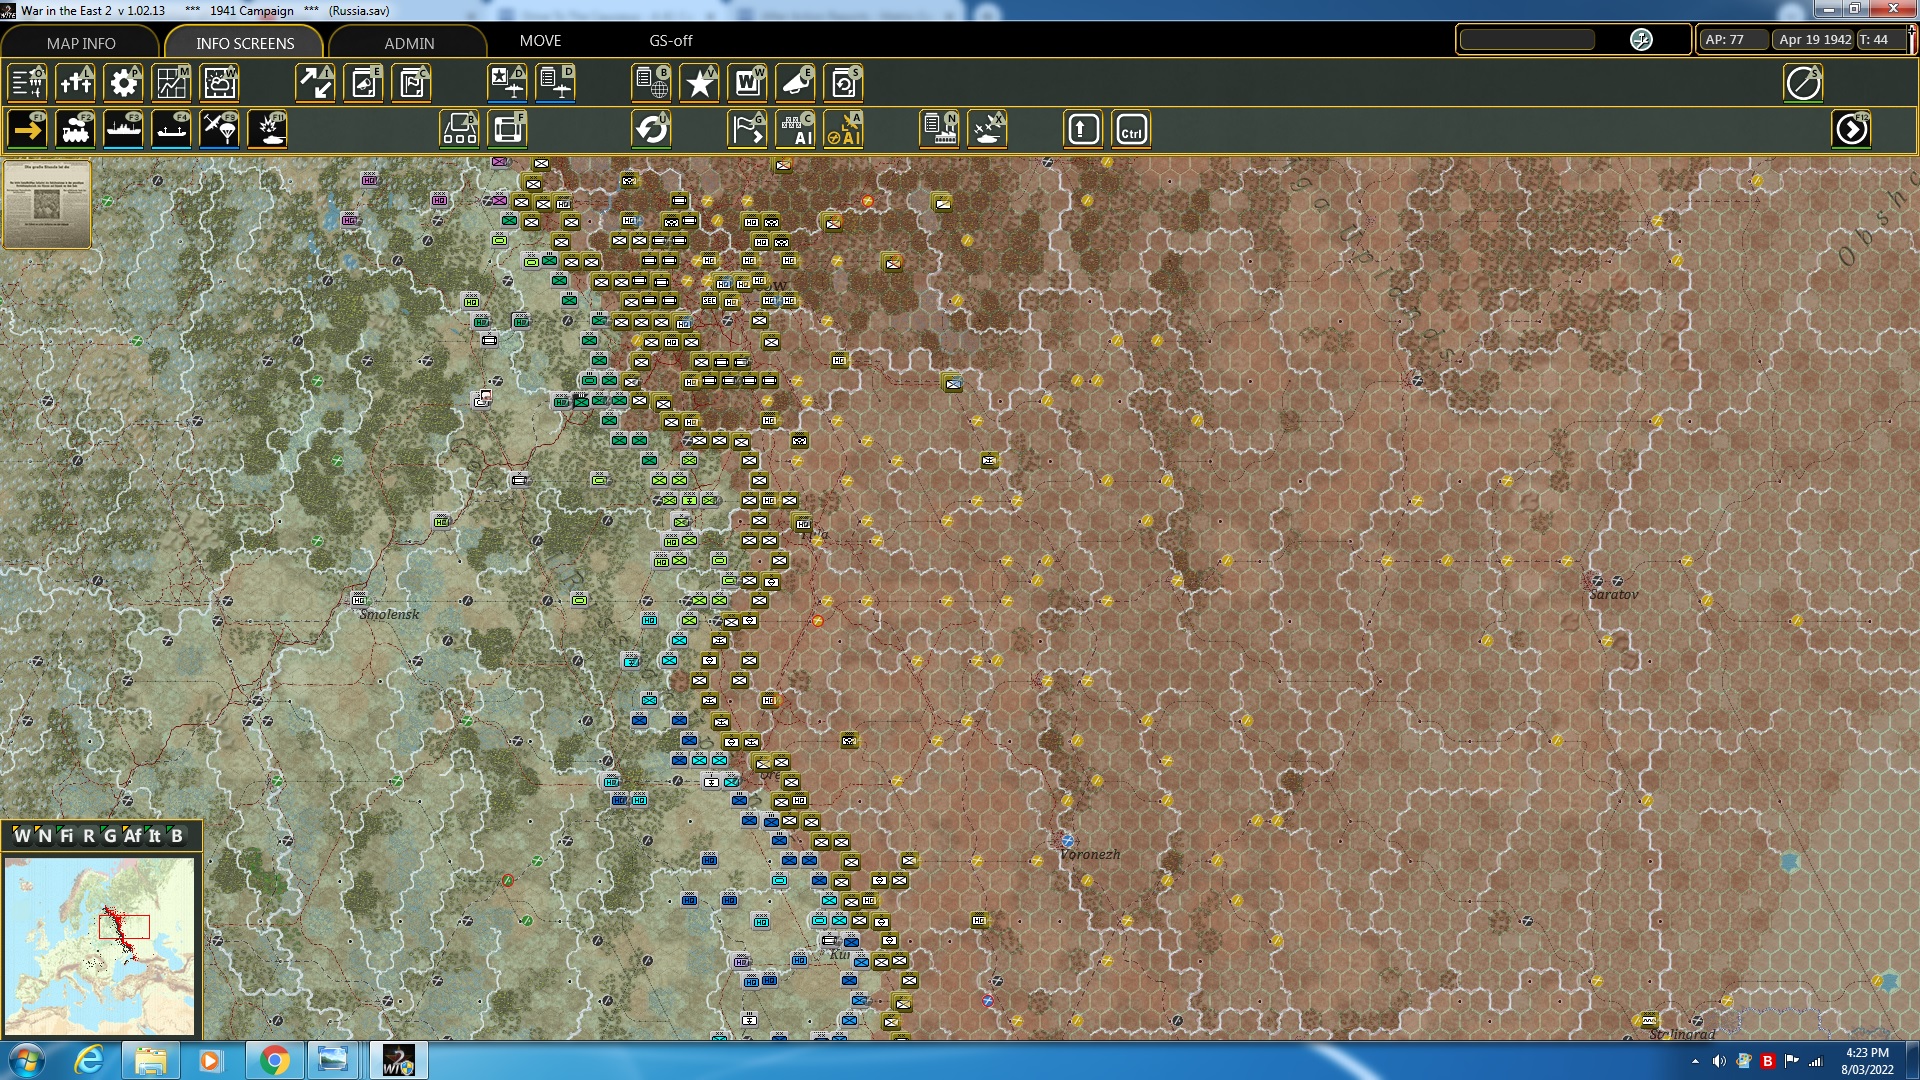The width and height of the screenshot is (1920, 1080).
Task: Click the reinforcements/withdrawals arrows icon (I)
Action: (315, 83)
